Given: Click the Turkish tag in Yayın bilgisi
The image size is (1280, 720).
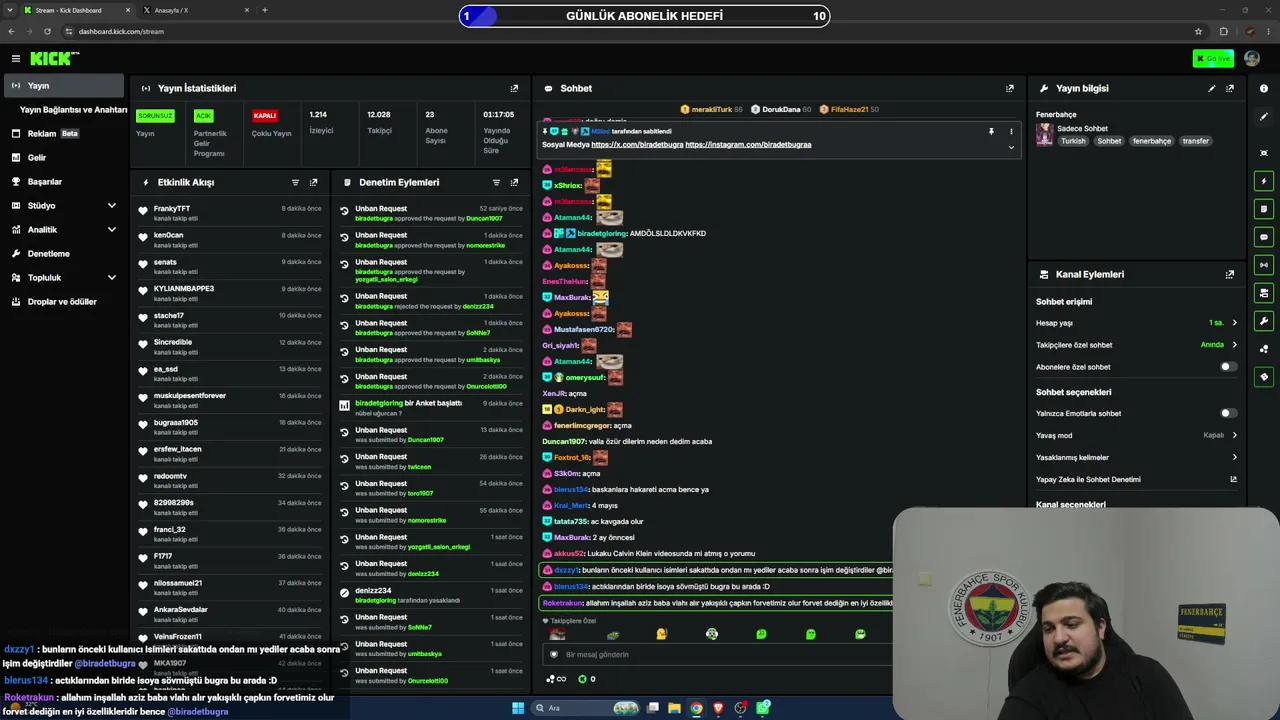Looking at the screenshot, I should coord(1073,141).
